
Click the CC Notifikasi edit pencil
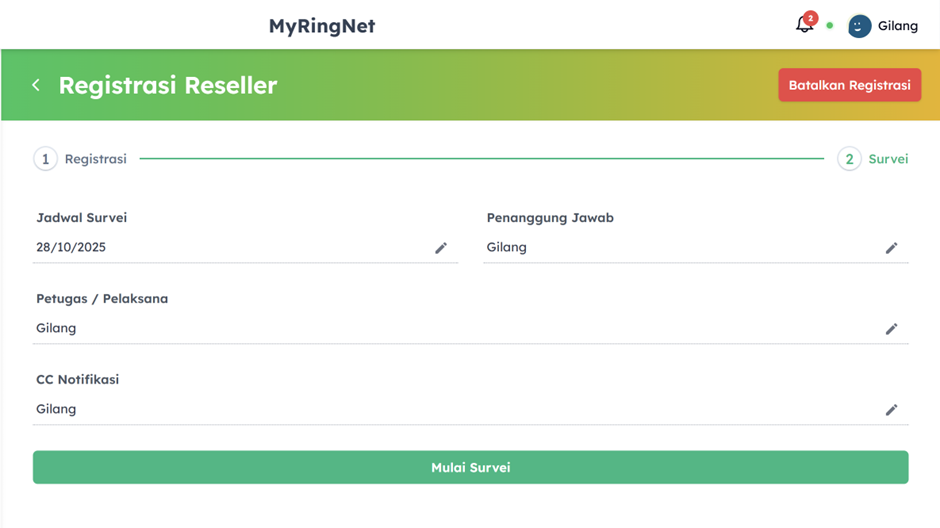pyautogui.click(x=891, y=410)
